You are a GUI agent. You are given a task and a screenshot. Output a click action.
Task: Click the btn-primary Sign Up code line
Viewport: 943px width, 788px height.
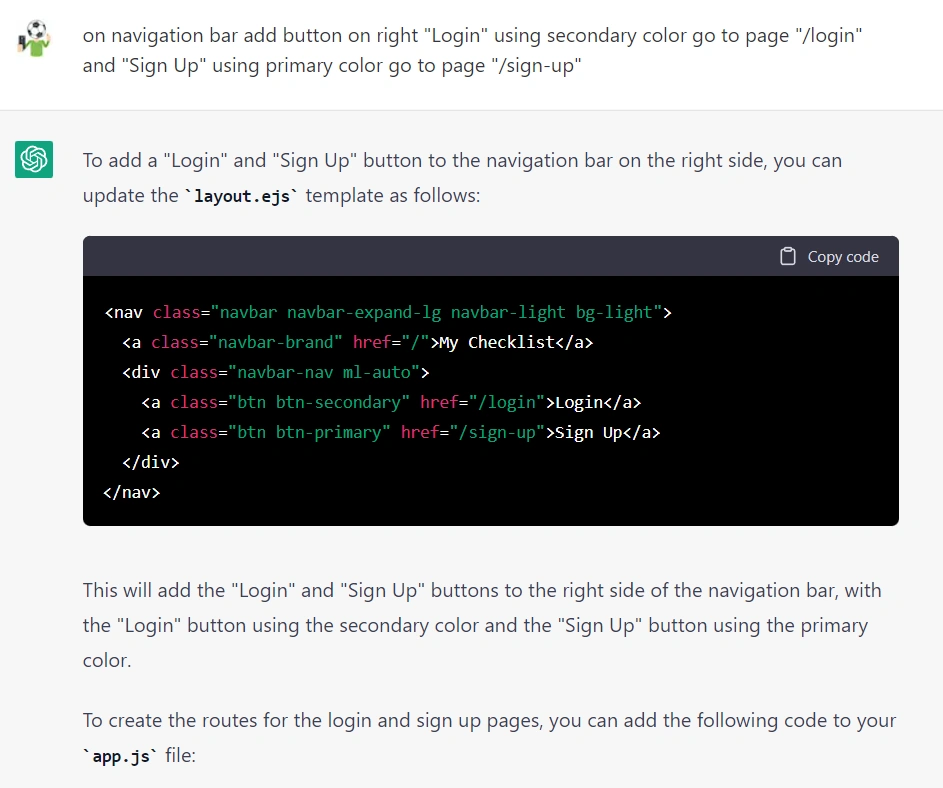click(401, 432)
